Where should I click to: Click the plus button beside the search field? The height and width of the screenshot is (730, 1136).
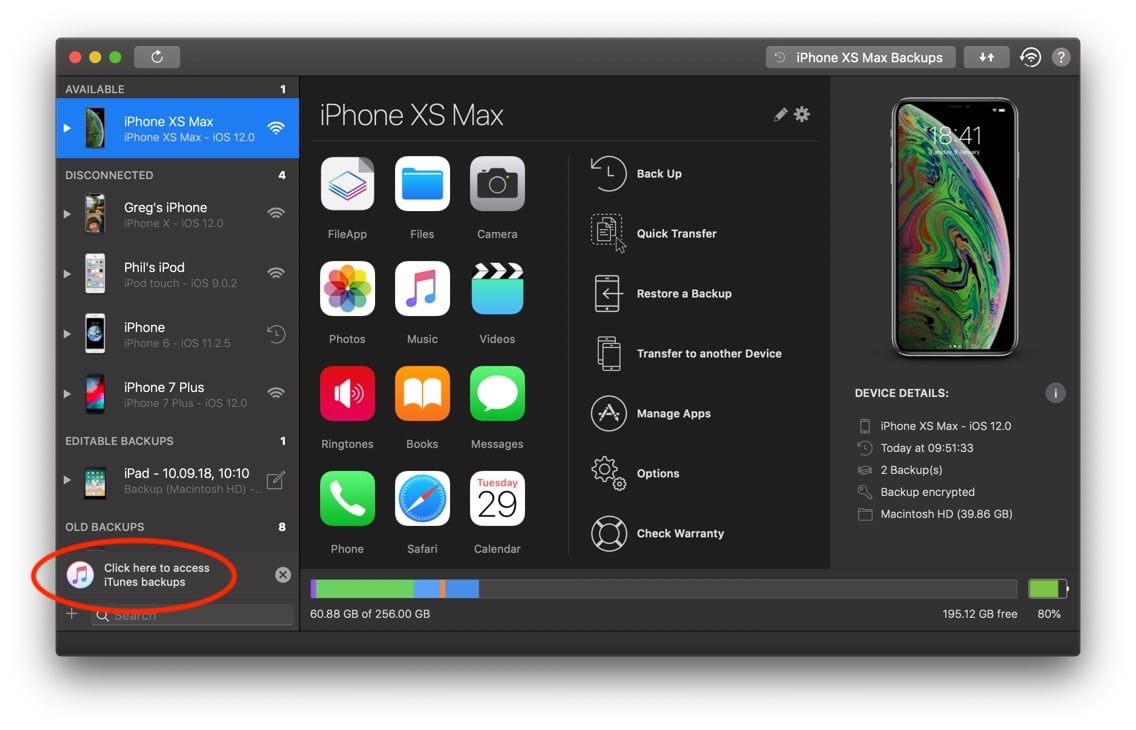coord(72,614)
